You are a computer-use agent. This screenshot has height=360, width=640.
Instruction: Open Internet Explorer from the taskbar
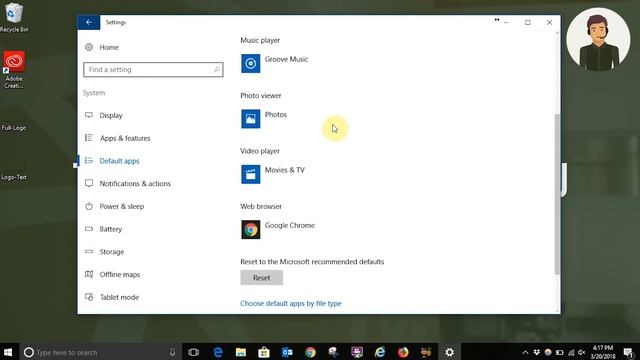pyautogui.click(x=380, y=352)
